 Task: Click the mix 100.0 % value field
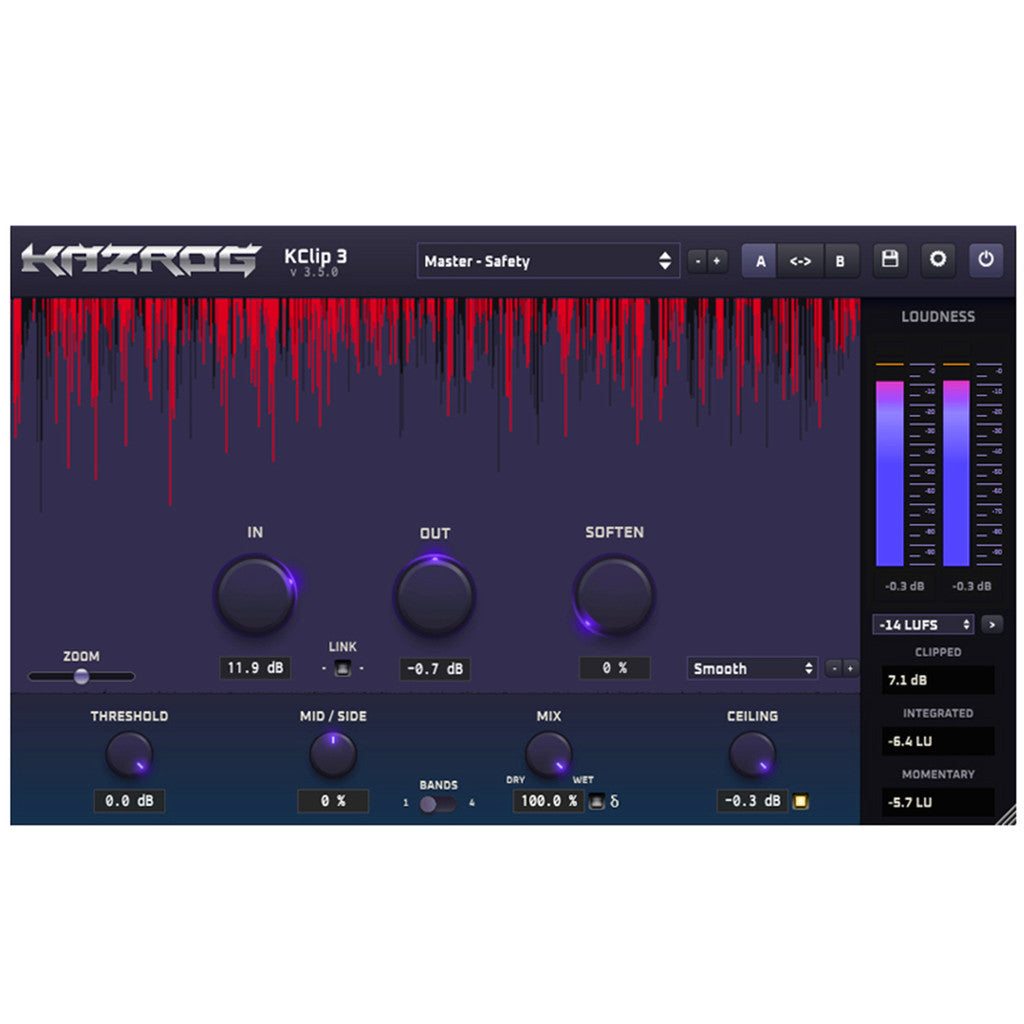click(549, 801)
